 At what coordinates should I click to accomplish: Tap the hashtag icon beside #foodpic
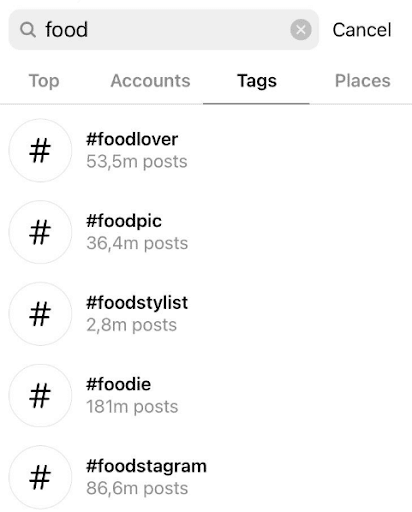(40, 232)
